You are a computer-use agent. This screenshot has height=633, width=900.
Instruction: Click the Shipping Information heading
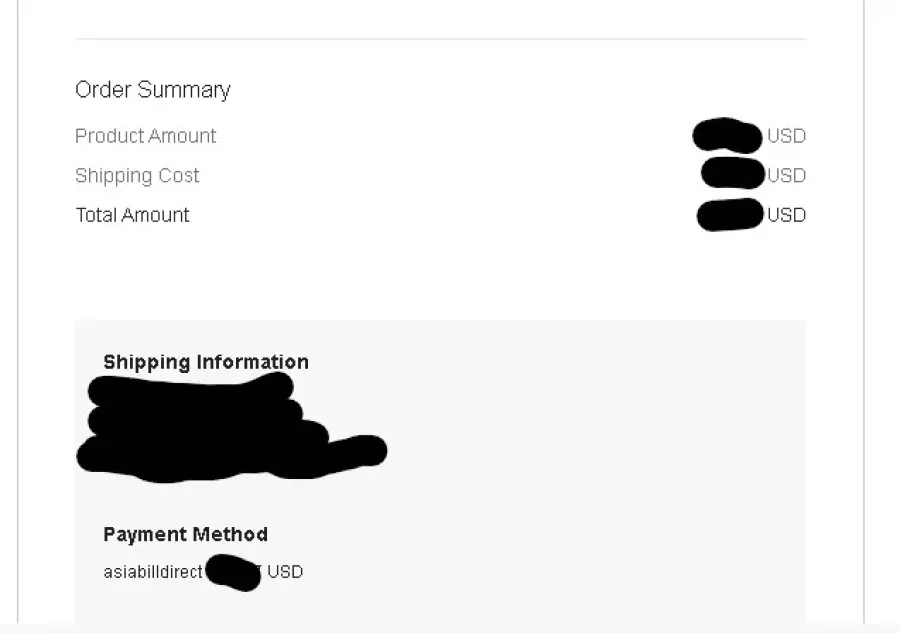tap(206, 362)
